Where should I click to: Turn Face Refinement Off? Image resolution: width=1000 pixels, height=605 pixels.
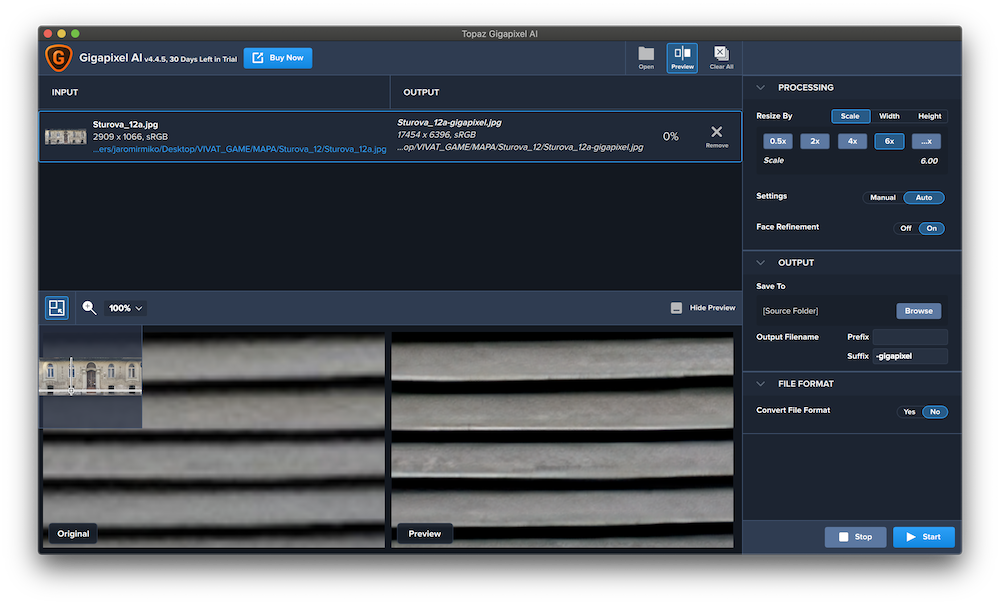906,228
